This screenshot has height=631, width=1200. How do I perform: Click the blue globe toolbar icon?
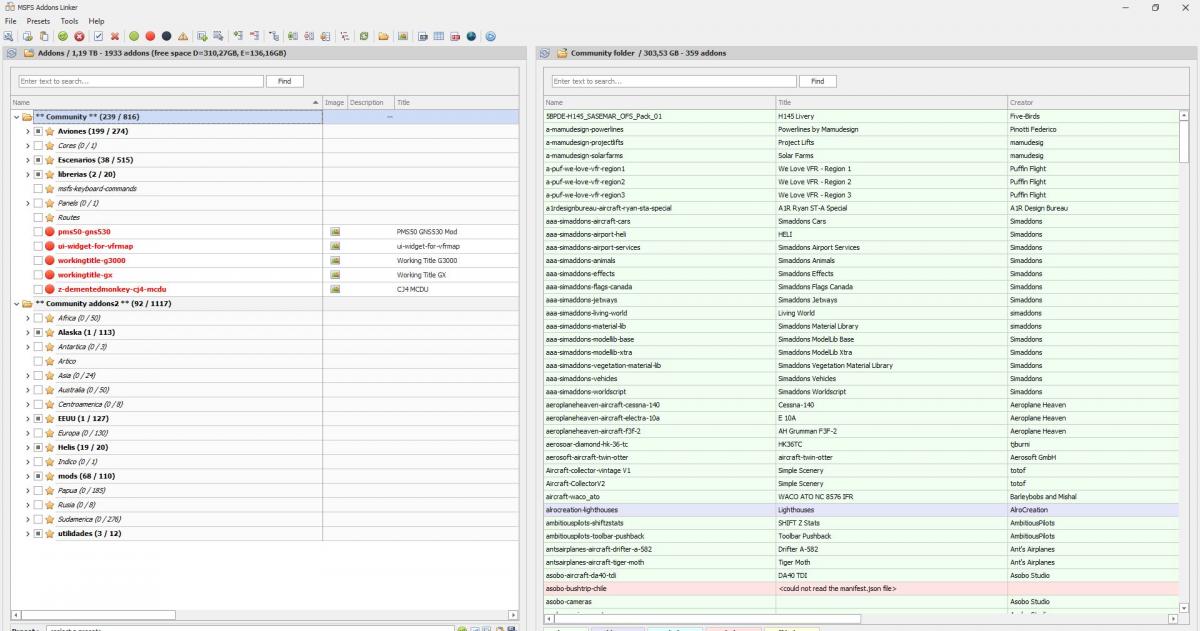click(471, 37)
